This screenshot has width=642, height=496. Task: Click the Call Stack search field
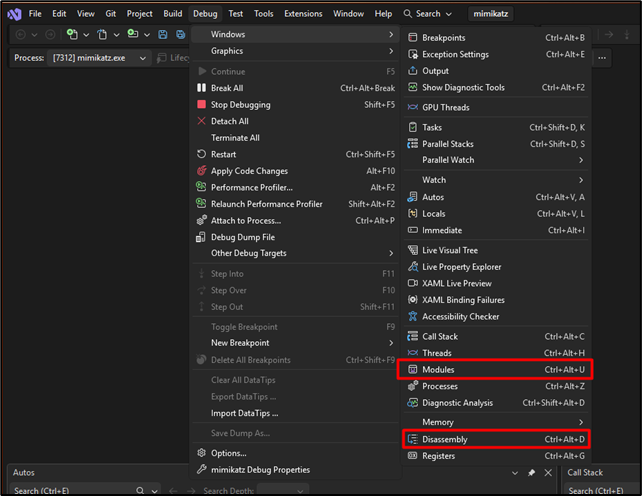click(x=601, y=491)
